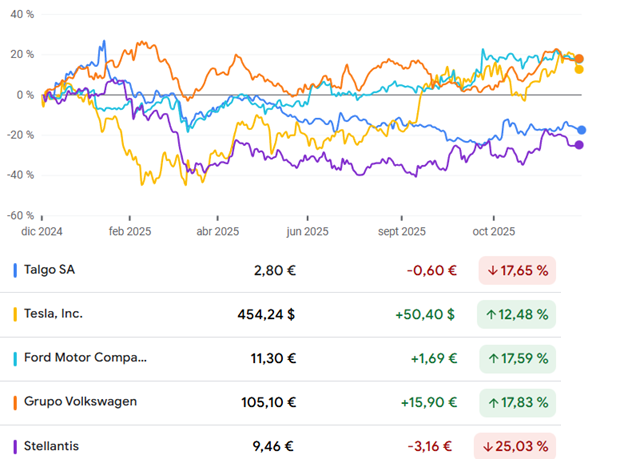Click the purple endpoint dot on the chart
Viewport: 617px width, 459px height.
[x=579, y=145]
